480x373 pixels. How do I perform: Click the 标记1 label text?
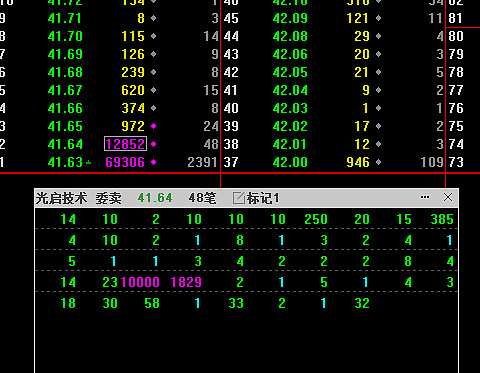263,198
